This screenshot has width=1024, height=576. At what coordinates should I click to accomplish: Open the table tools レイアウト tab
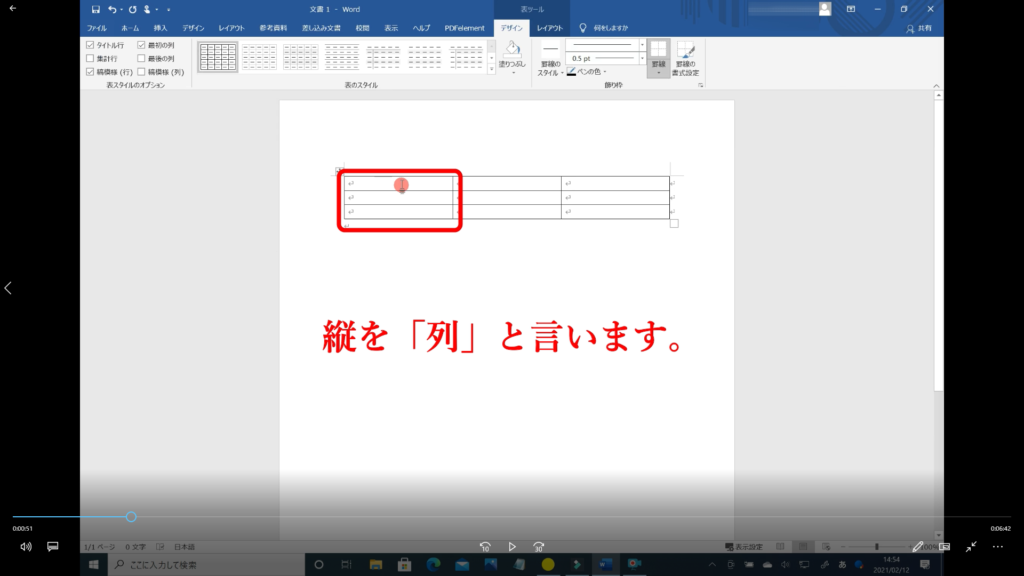pos(549,29)
